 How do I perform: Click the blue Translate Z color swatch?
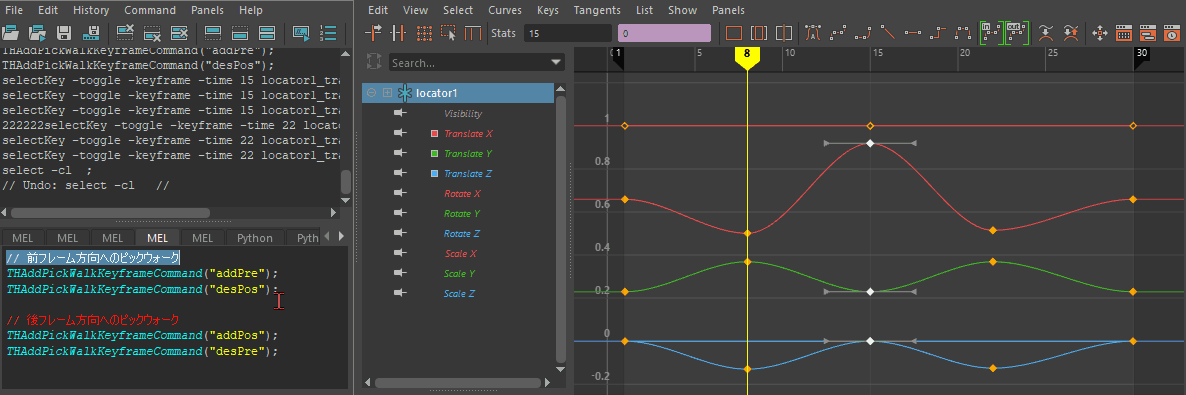click(434, 174)
